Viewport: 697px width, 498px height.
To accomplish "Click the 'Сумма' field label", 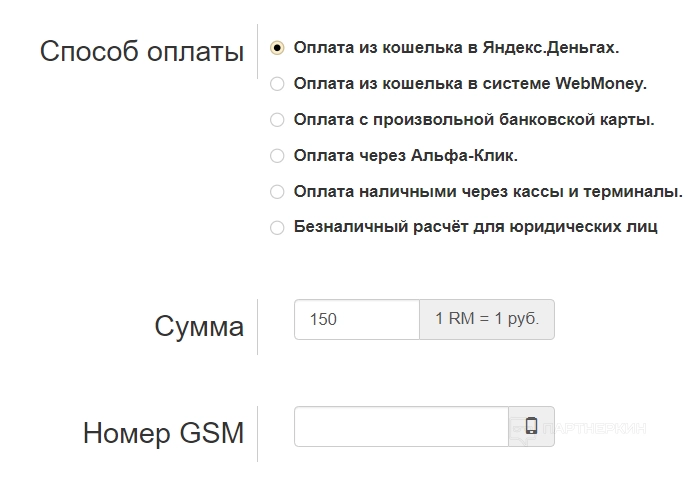I will tap(199, 326).
